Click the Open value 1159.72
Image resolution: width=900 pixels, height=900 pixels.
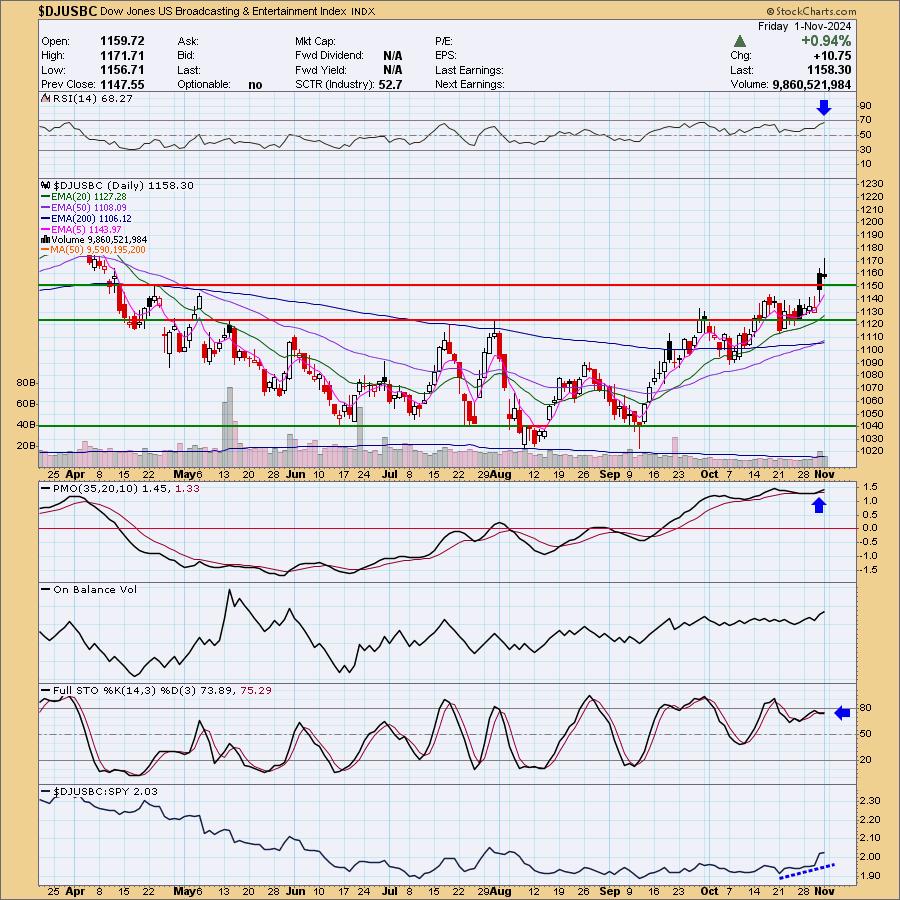click(122, 41)
